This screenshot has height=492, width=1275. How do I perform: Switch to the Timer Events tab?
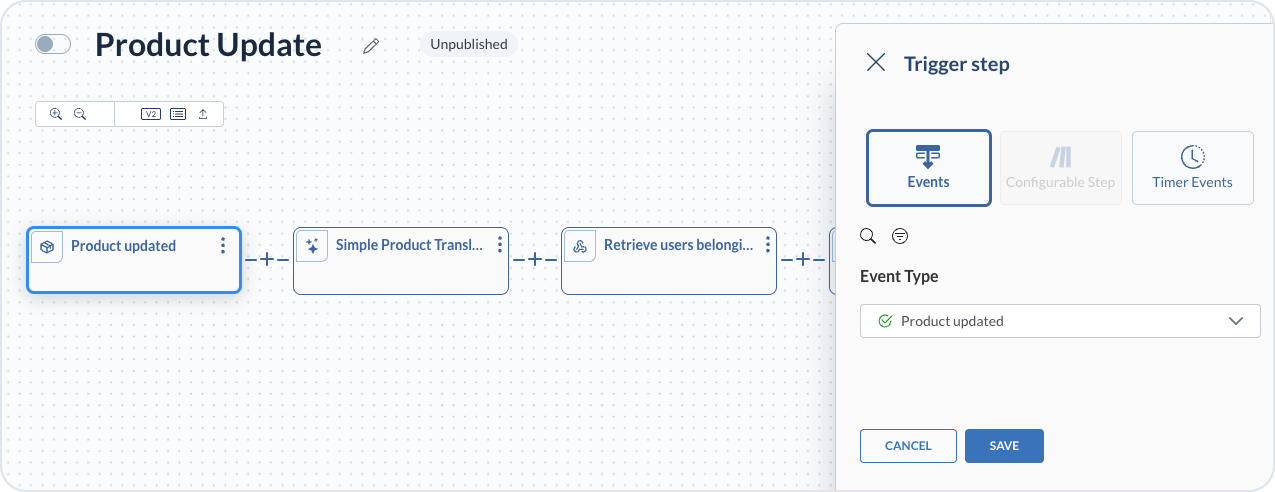point(1192,168)
